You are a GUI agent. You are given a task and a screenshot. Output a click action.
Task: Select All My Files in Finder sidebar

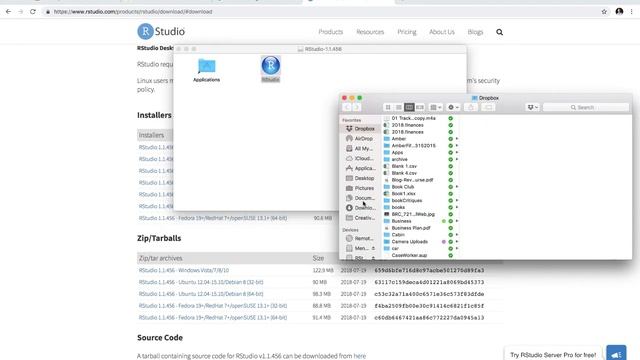pyautogui.click(x=360, y=149)
